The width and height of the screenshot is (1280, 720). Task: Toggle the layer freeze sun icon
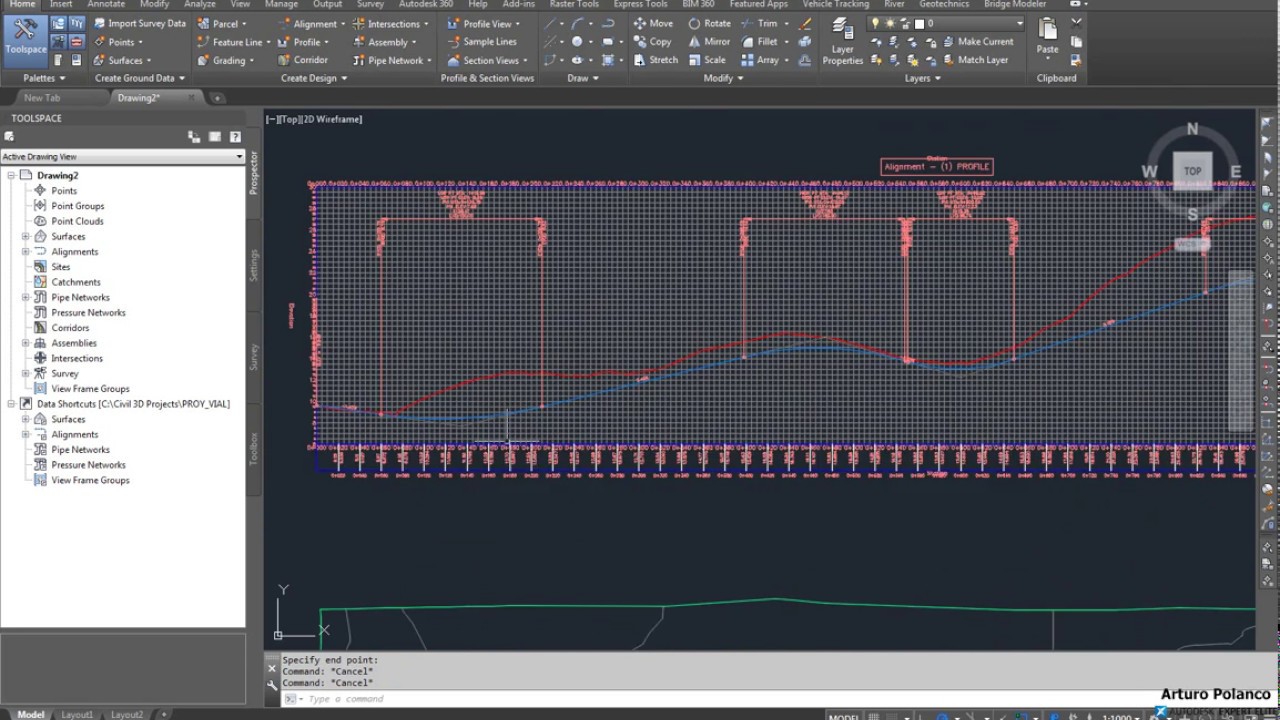click(x=890, y=23)
